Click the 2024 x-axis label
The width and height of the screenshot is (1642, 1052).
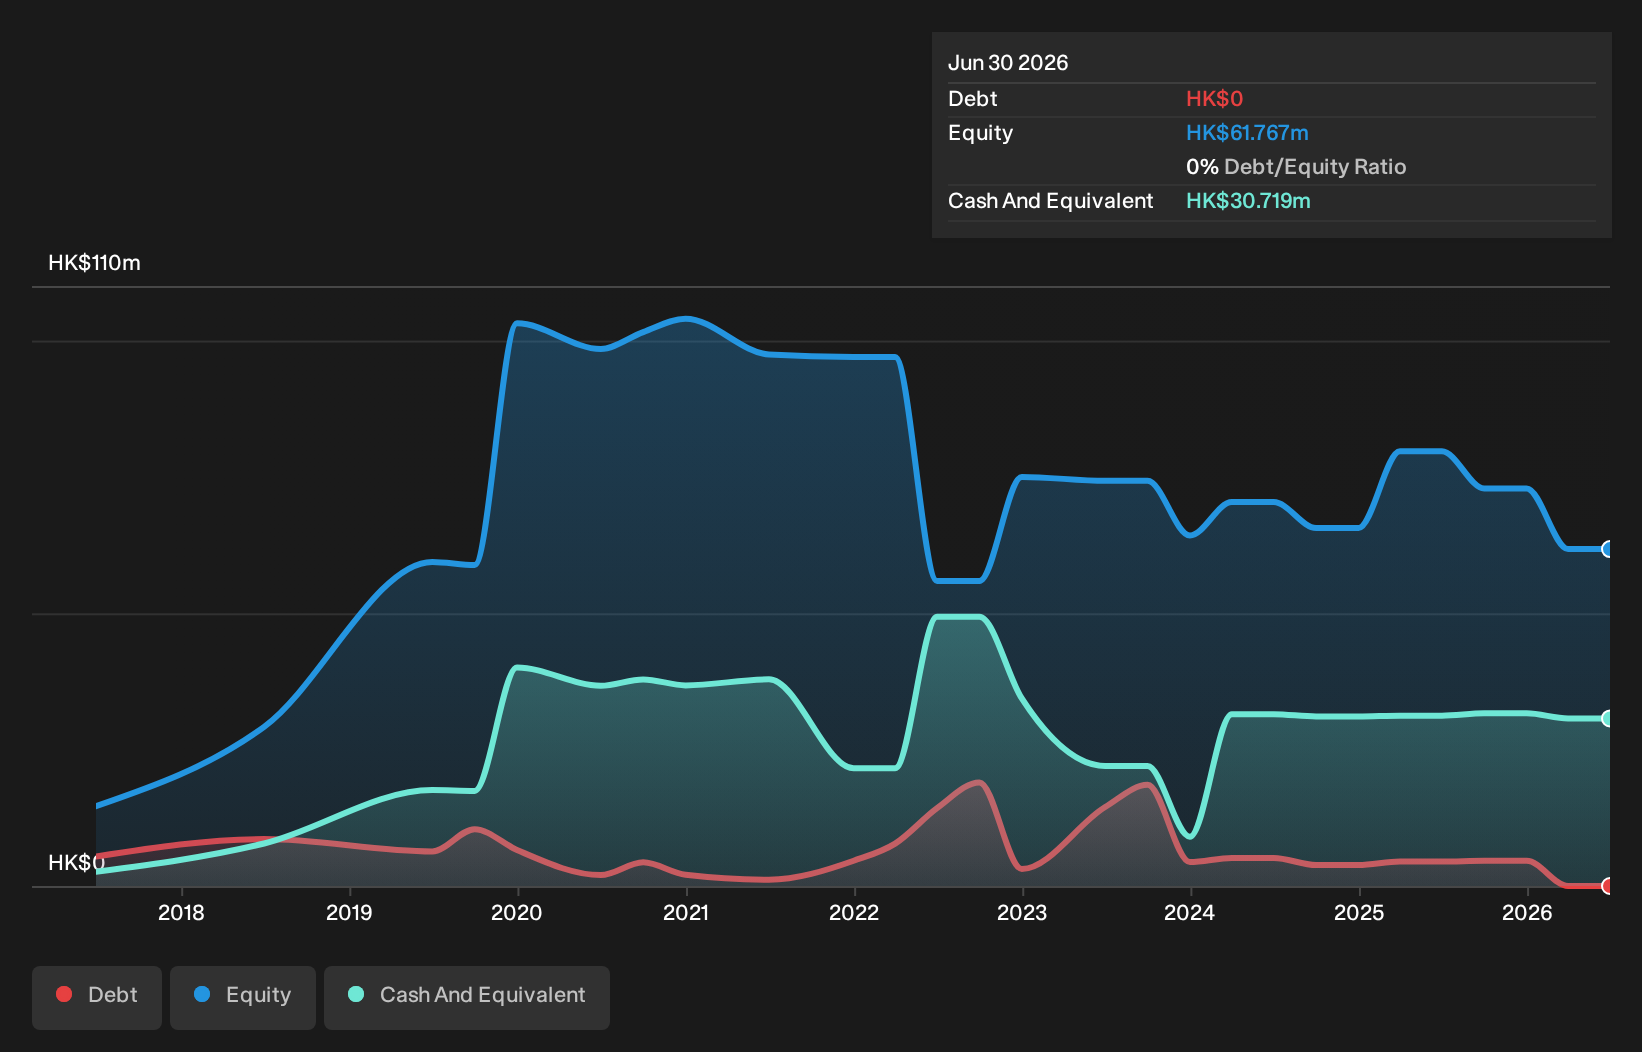click(1190, 912)
